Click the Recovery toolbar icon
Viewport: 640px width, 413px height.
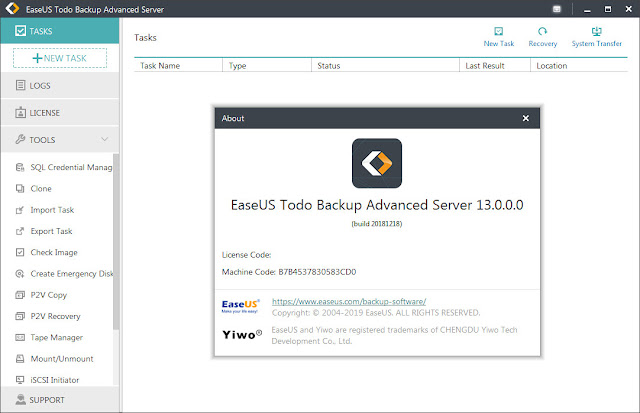[542, 31]
